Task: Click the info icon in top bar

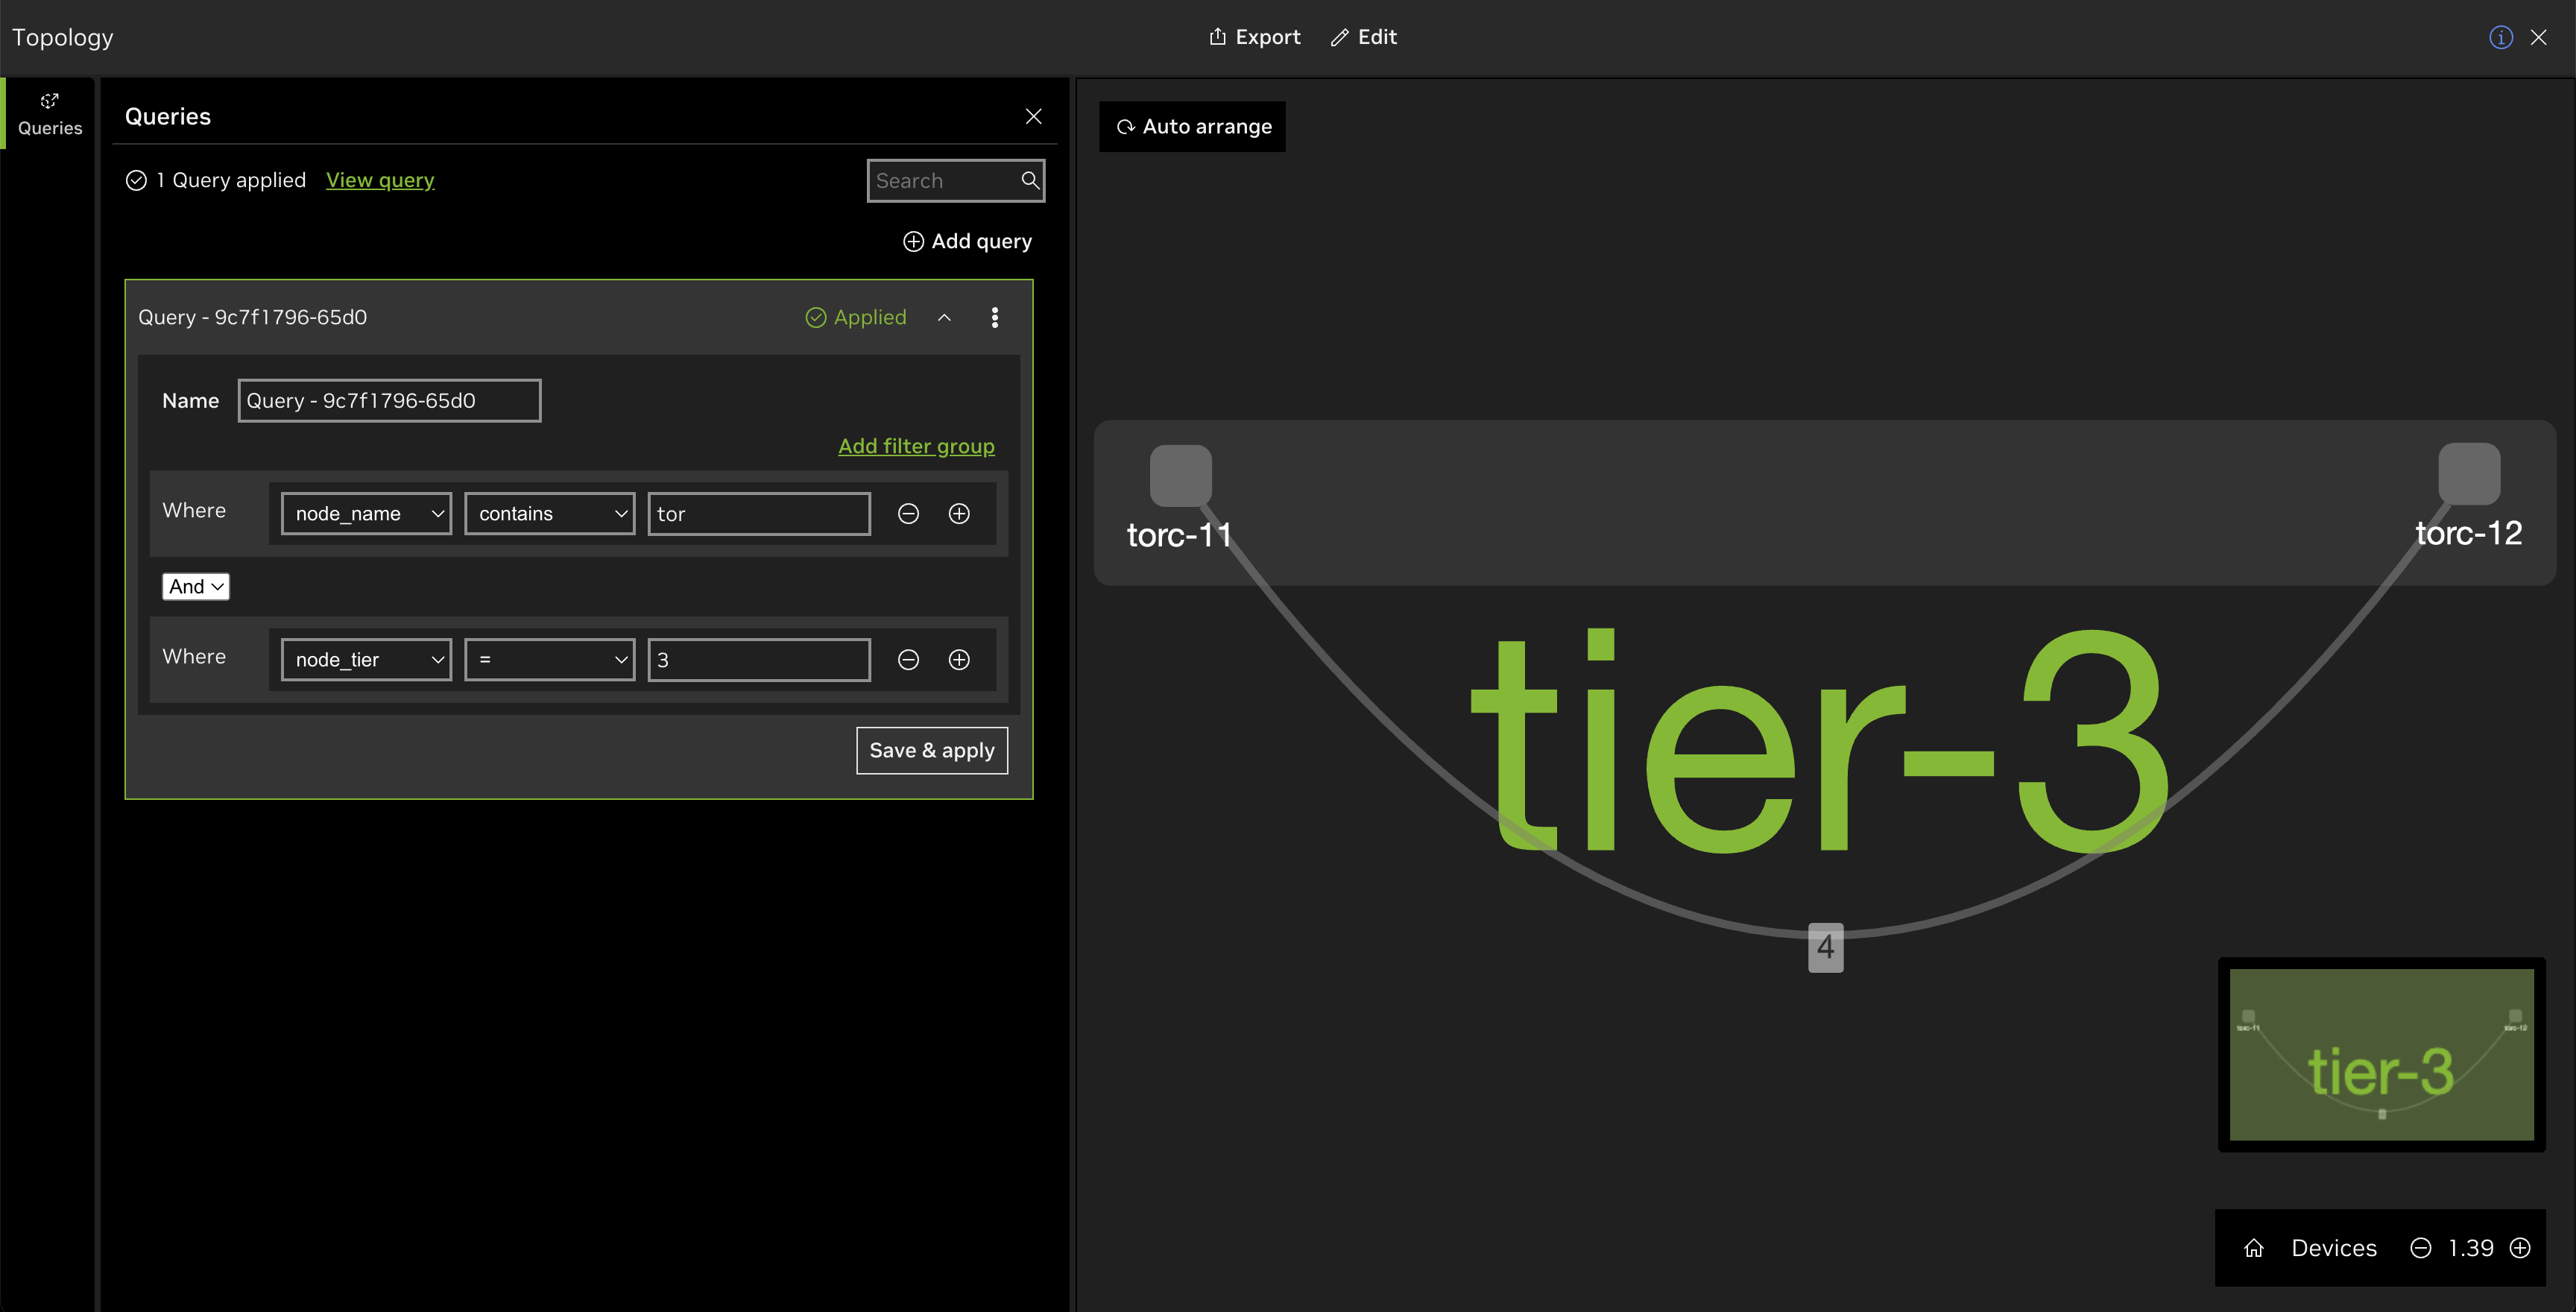Action: (x=2500, y=37)
